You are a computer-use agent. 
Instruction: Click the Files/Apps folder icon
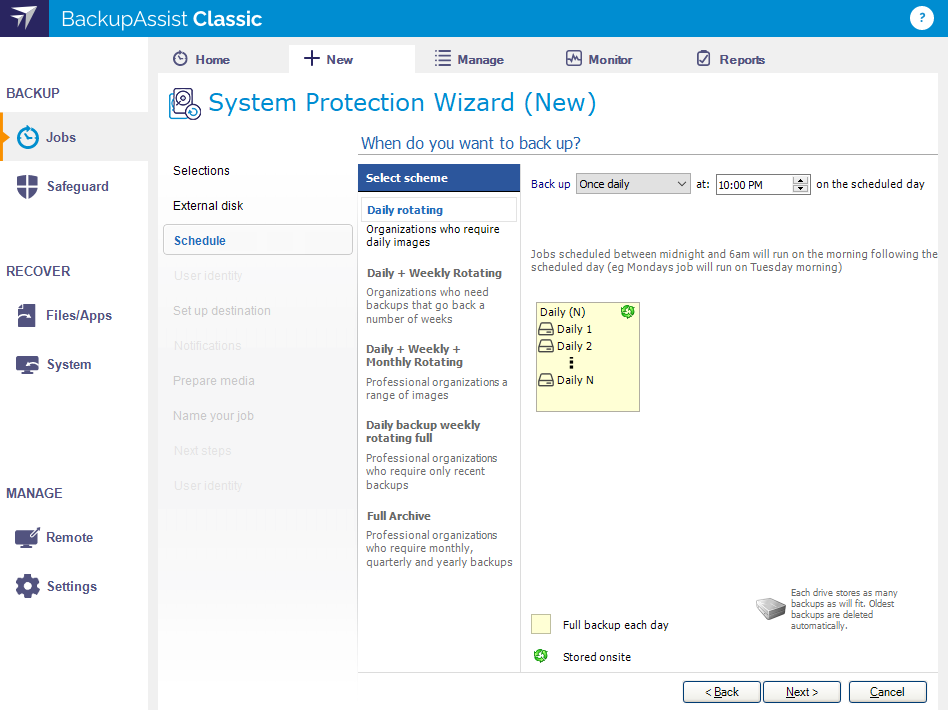coord(27,315)
